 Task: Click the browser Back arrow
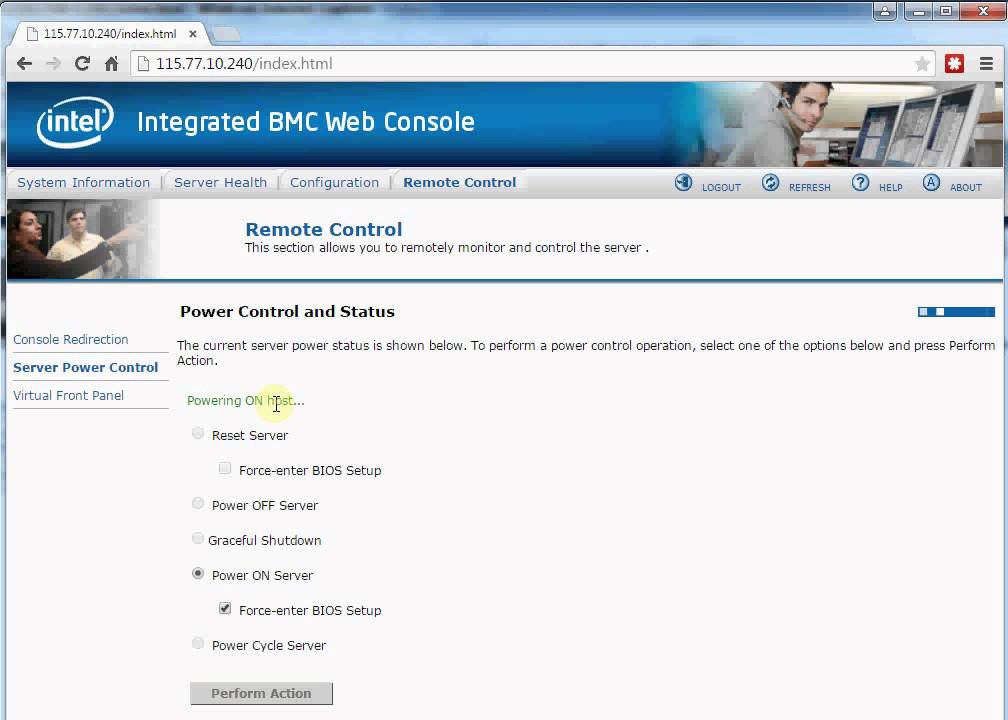coord(24,64)
